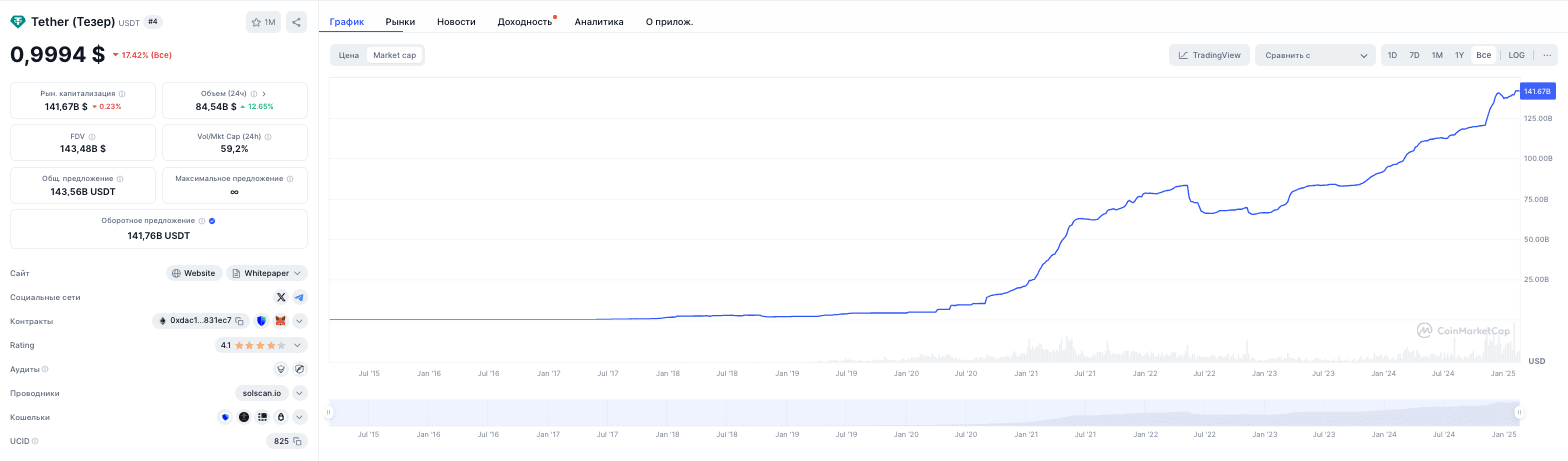Image resolution: width=1568 pixels, height=461 pixels.
Task: Copy the UCID 825 value
Action: [298, 441]
